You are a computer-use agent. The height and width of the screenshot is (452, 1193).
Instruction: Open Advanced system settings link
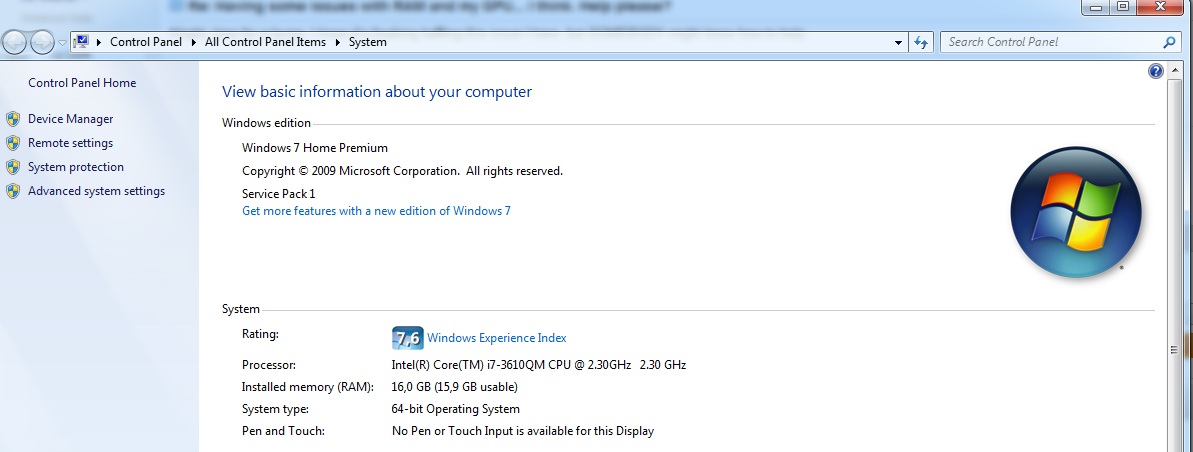tap(97, 191)
